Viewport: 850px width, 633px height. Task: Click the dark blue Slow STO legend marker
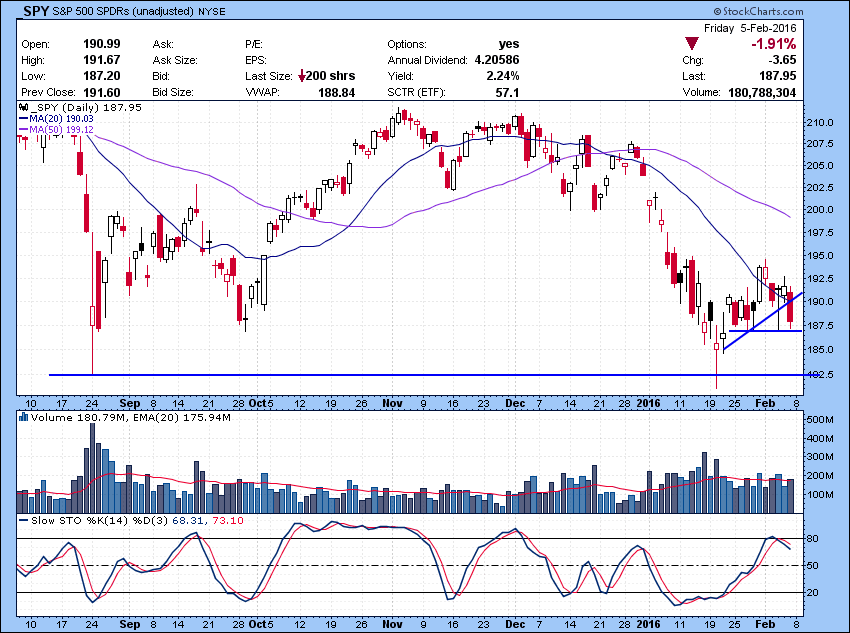[23, 520]
